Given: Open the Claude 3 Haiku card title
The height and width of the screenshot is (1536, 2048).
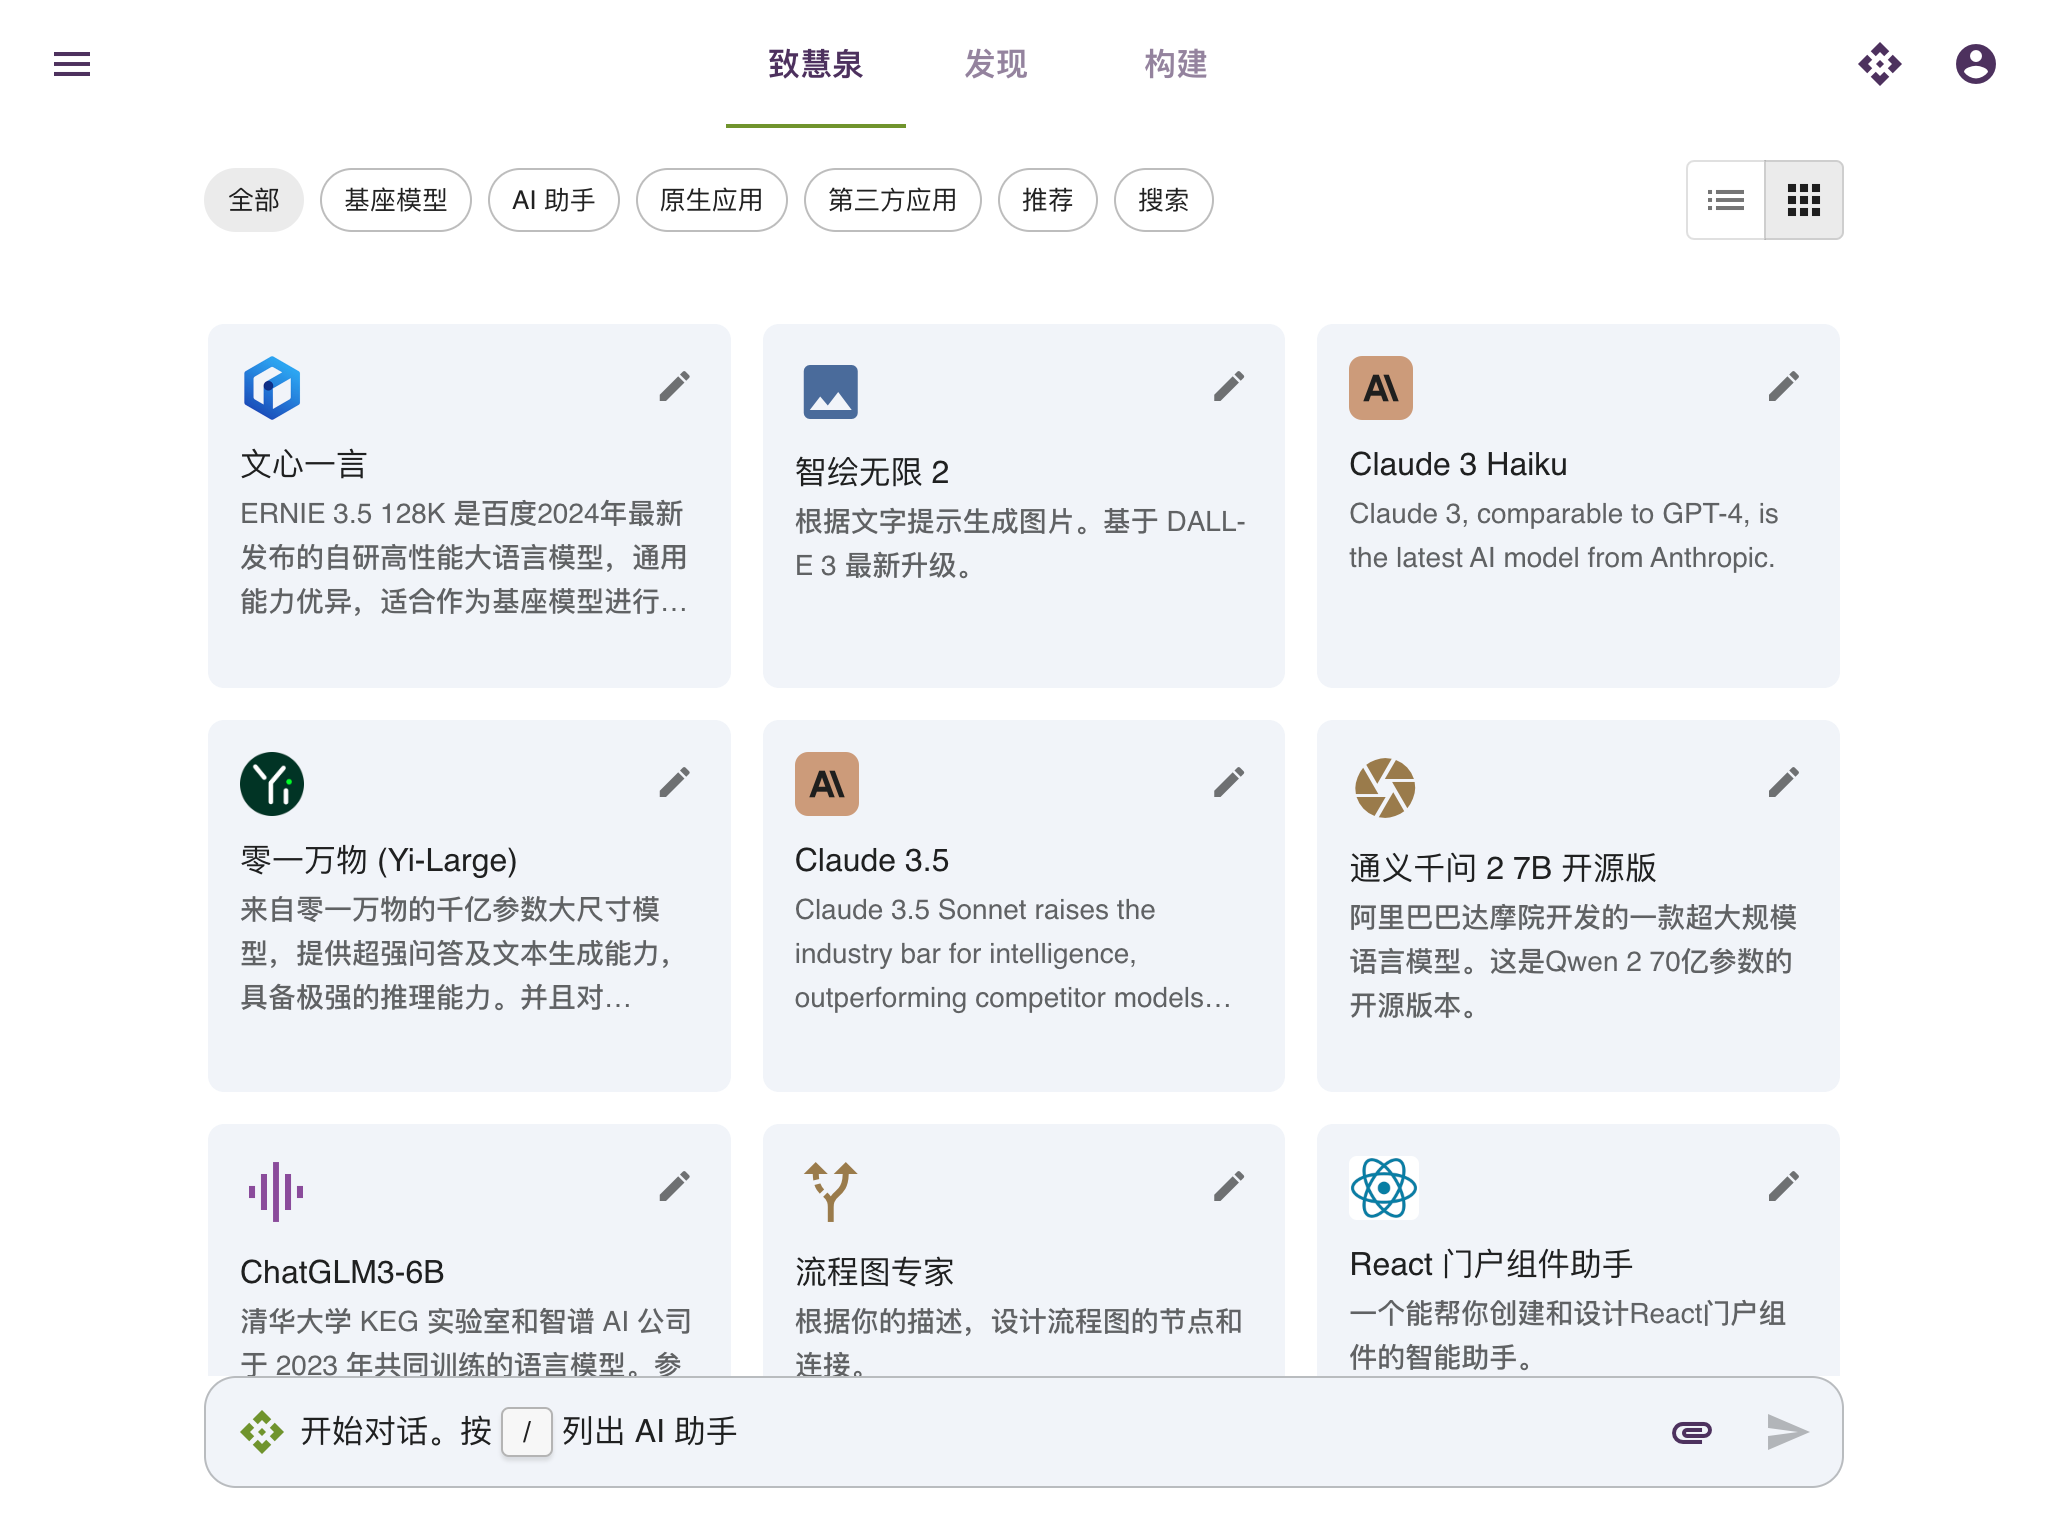Looking at the screenshot, I should (x=1458, y=464).
